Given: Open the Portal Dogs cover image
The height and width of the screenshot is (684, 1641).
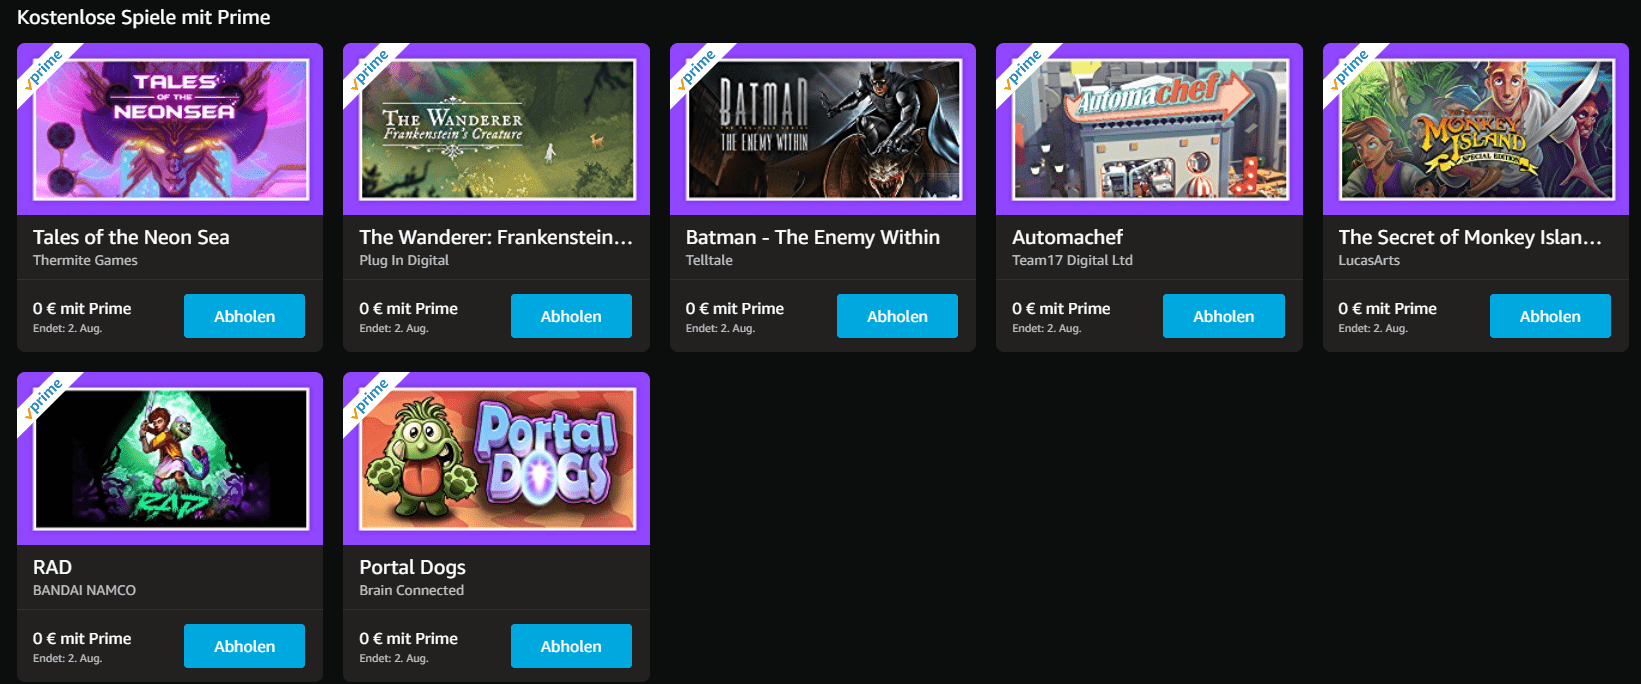Looking at the screenshot, I should click(x=497, y=459).
